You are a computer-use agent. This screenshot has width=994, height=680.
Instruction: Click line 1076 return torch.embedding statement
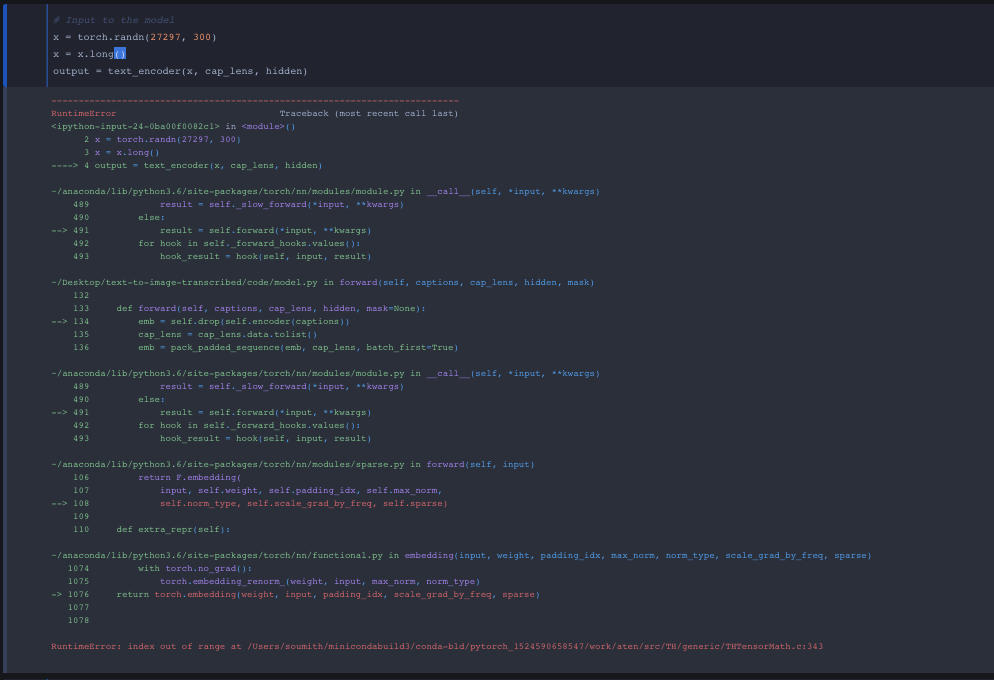(x=328, y=594)
